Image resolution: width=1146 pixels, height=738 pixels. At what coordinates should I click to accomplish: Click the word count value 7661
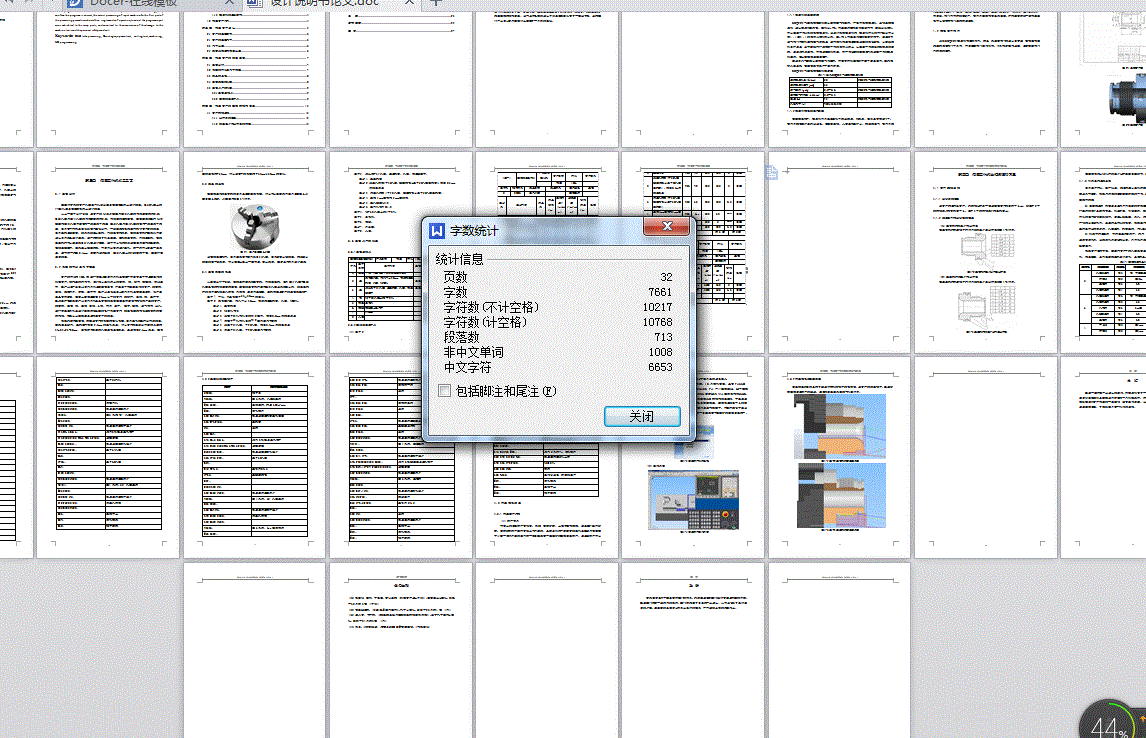[x=660, y=292]
